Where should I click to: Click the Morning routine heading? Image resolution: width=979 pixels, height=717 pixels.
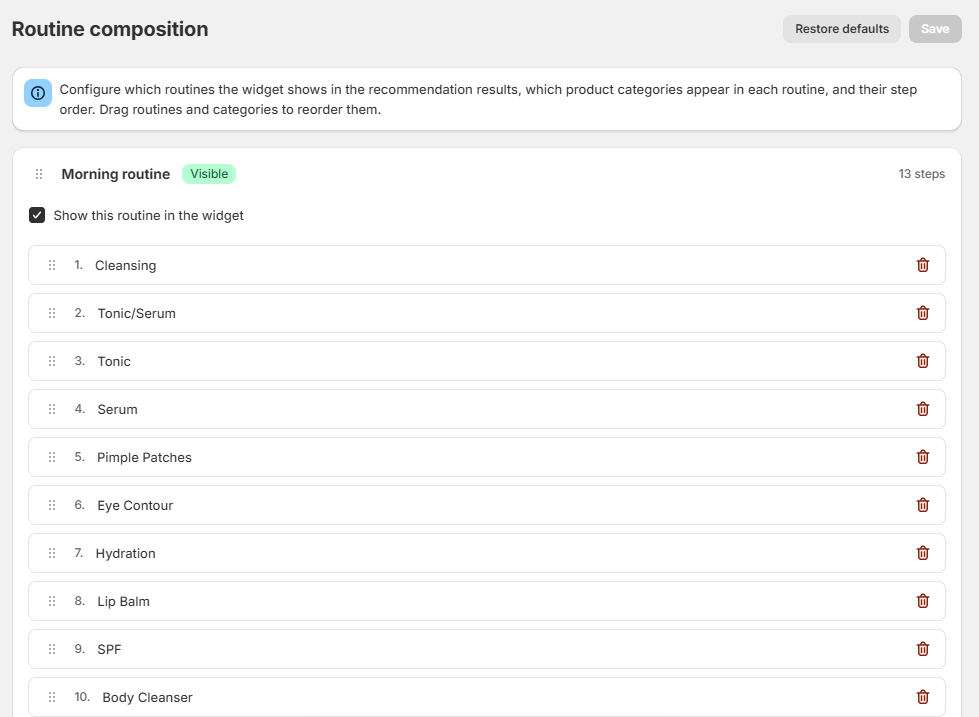tap(116, 174)
